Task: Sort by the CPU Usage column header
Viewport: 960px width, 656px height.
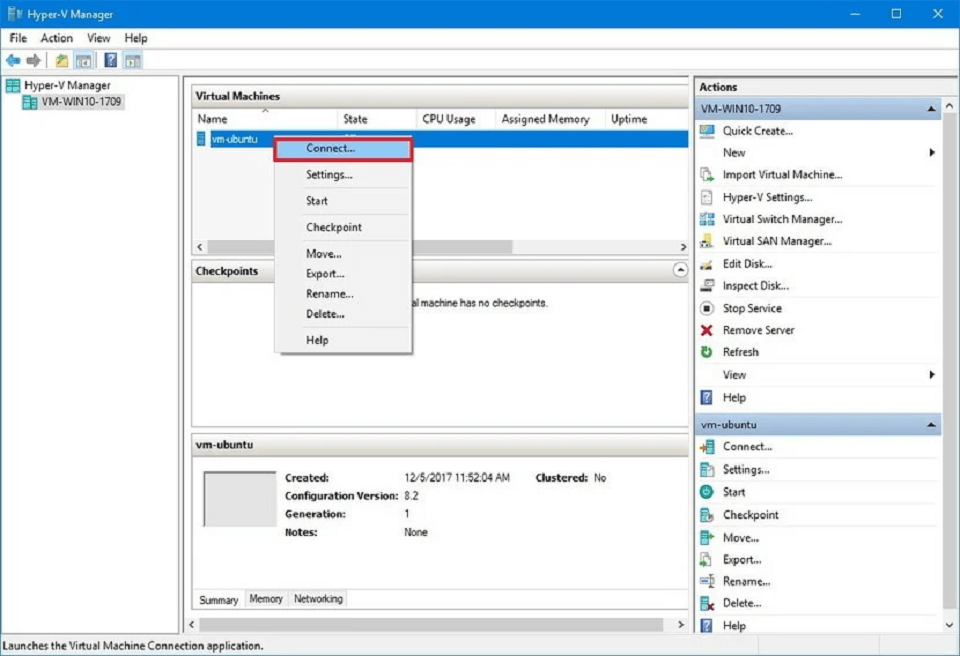Action: 456,119
